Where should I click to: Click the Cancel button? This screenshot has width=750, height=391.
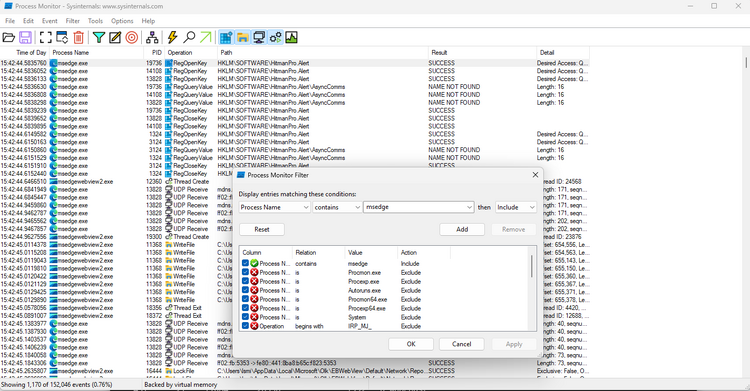click(462, 344)
